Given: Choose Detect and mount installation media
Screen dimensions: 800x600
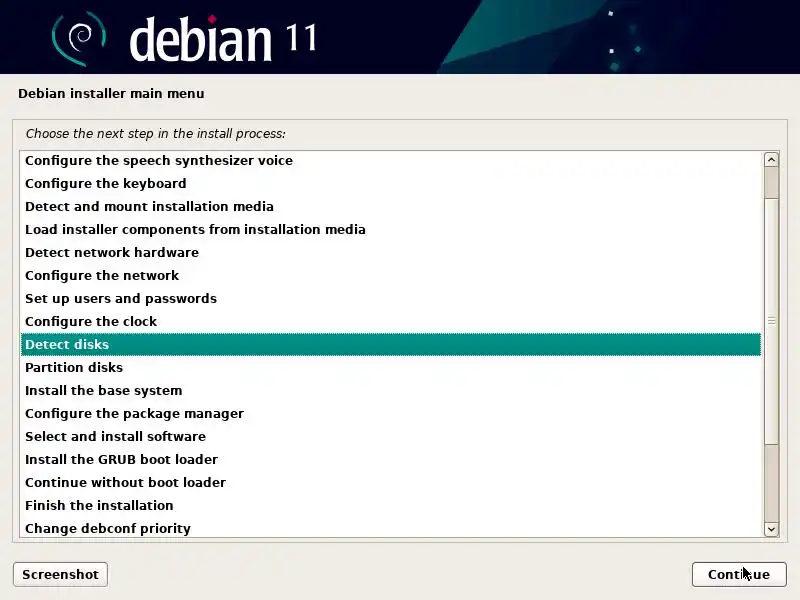Looking at the screenshot, I should click(391, 206).
